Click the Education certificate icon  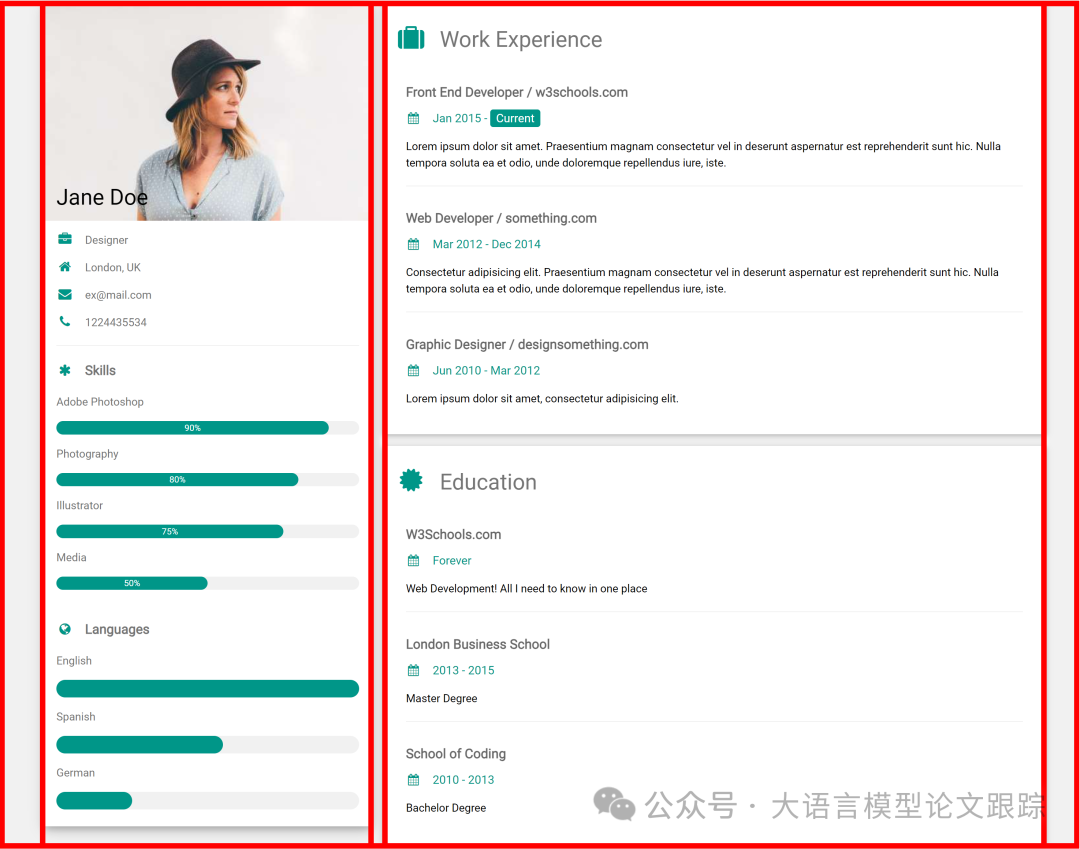pyautogui.click(x=411, y=480)
